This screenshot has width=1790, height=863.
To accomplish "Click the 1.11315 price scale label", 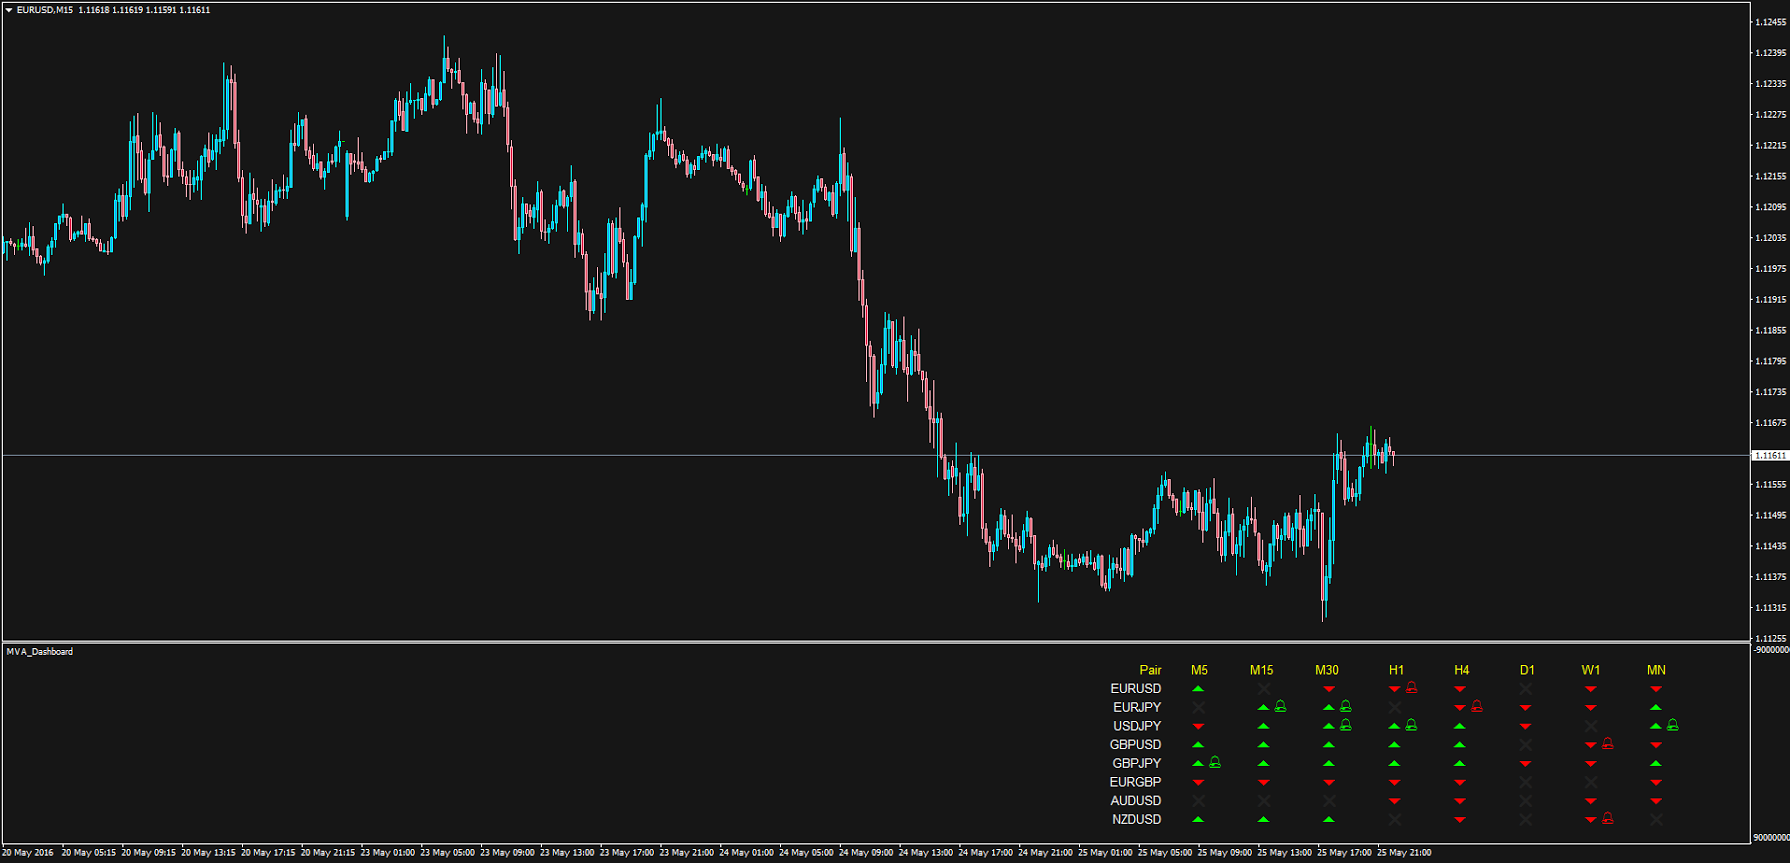I will (x=1771, y=608).
